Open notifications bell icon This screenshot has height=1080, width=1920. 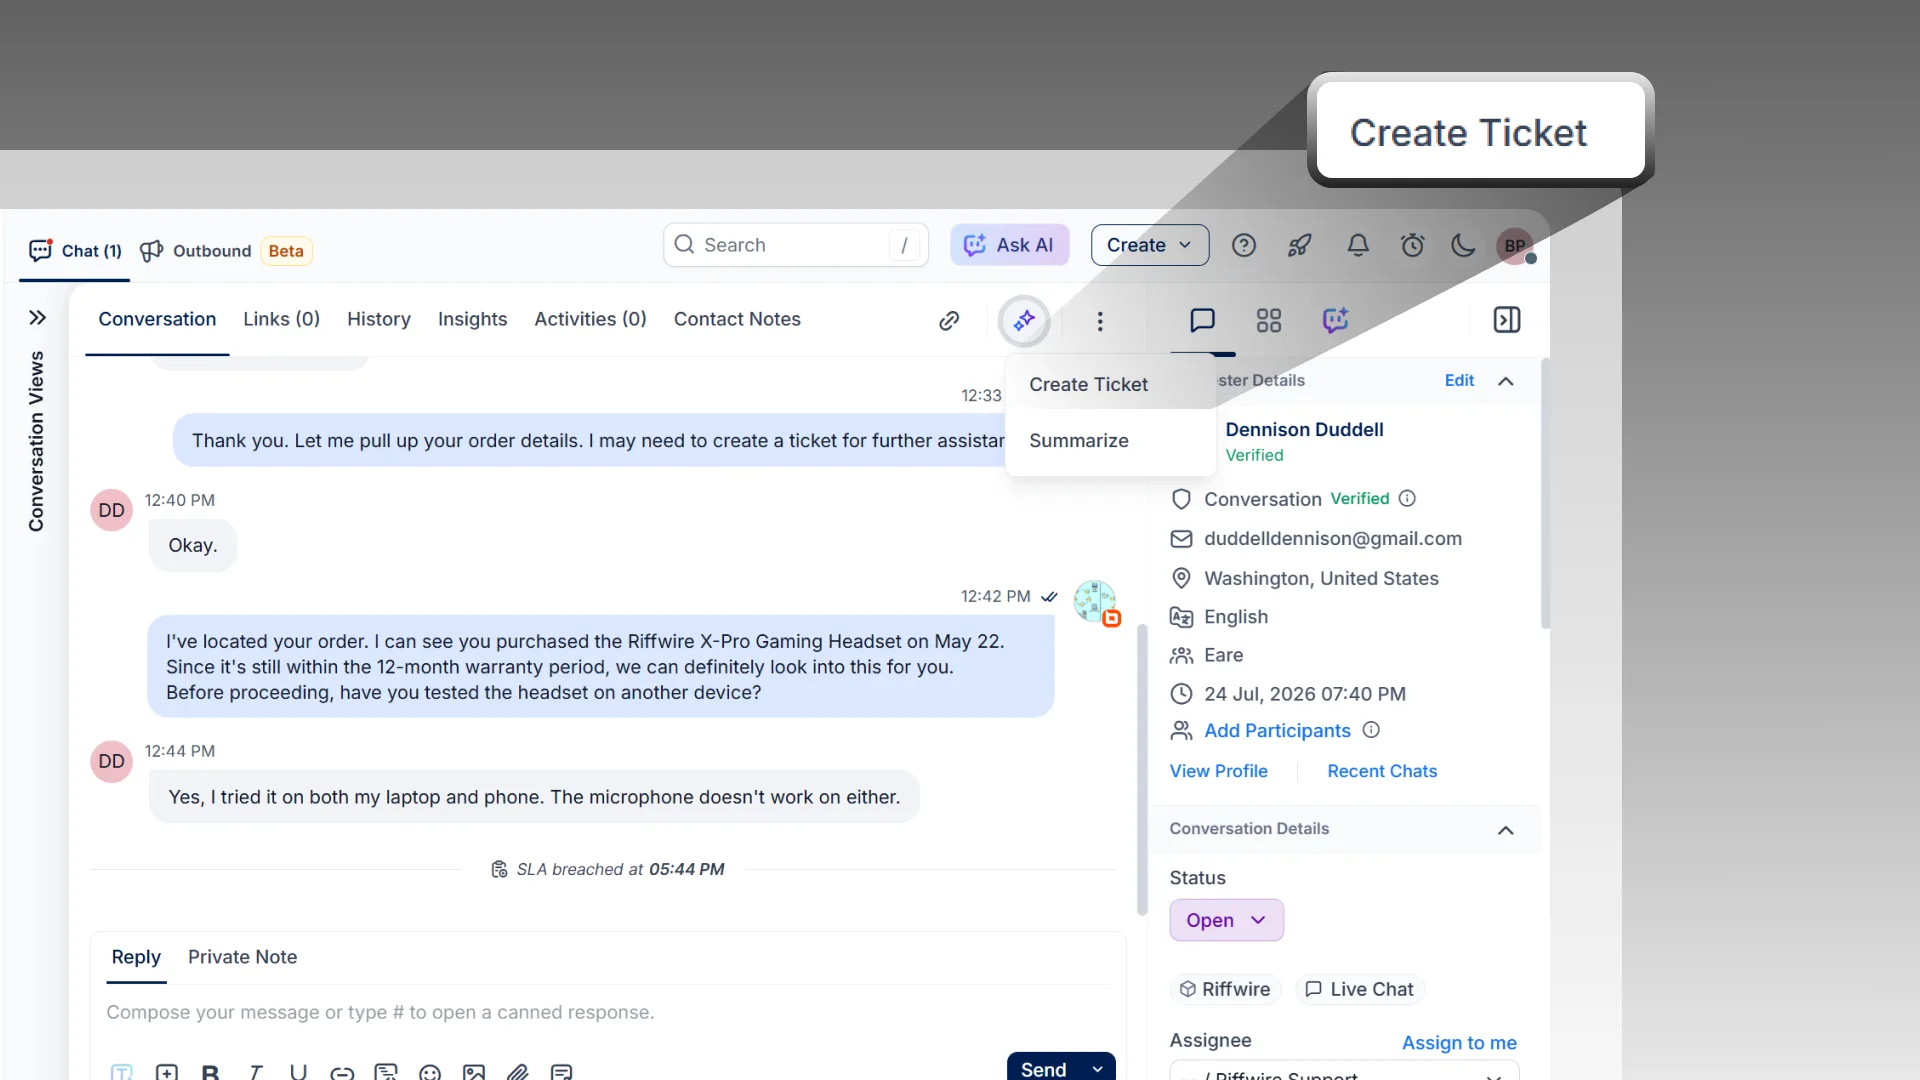coord(1357,245)
